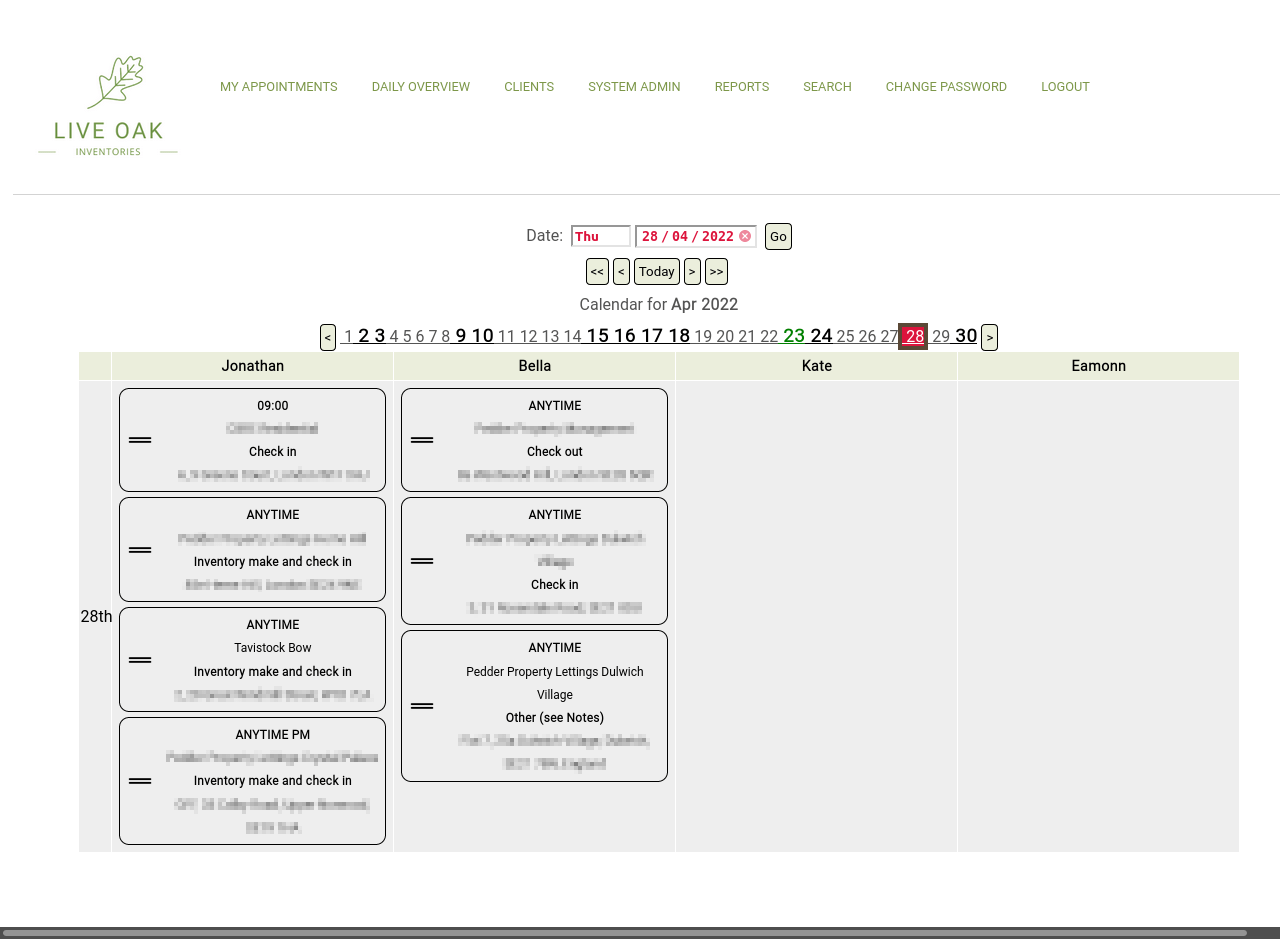Grab the handle on Bella's Other (see Notes) card
This screenshot has height=939, width=1280.
pyautogui.click(x=422, y=706)
